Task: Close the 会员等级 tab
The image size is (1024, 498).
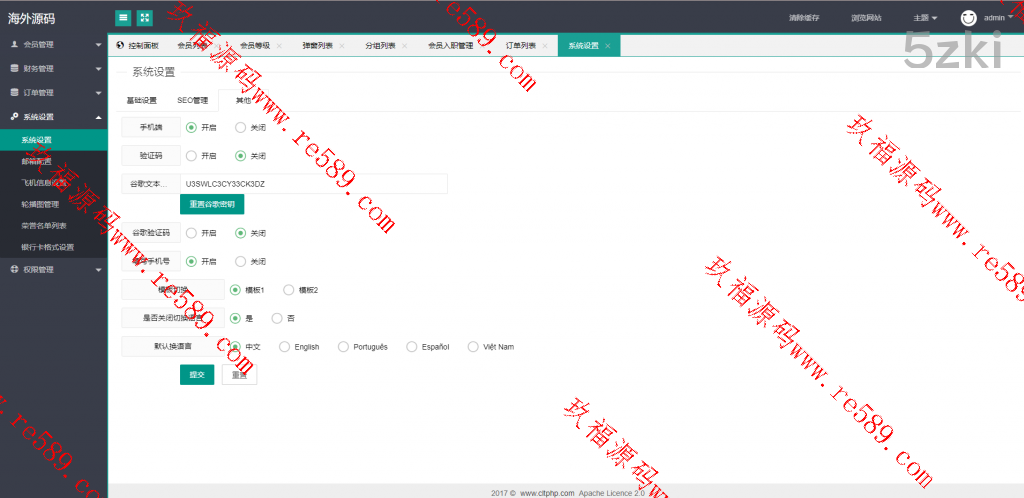Action: [279, 46]
